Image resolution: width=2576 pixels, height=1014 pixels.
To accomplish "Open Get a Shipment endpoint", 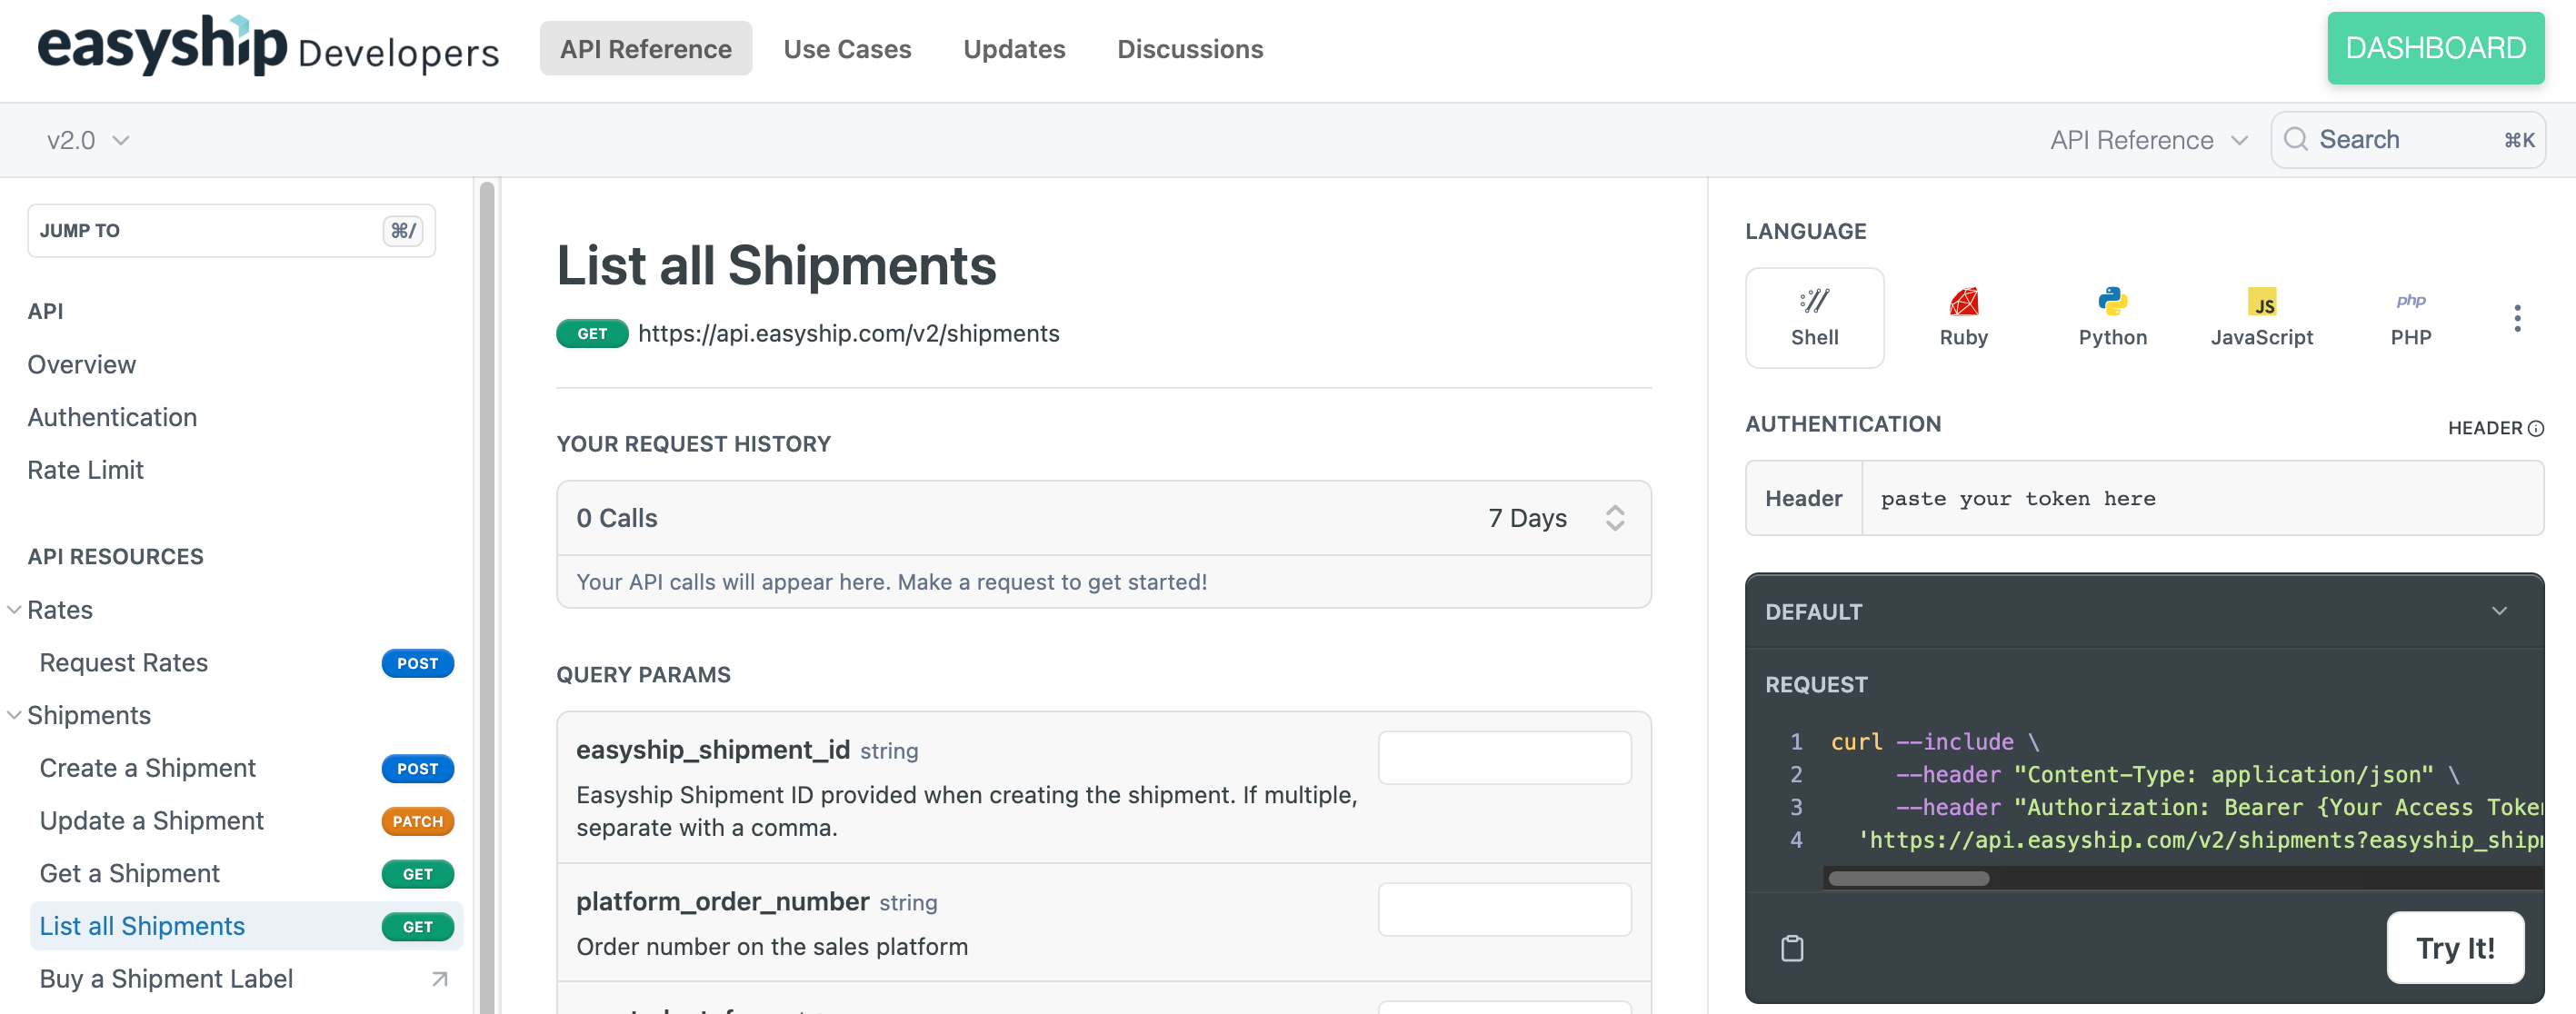I will pos(129,874).
